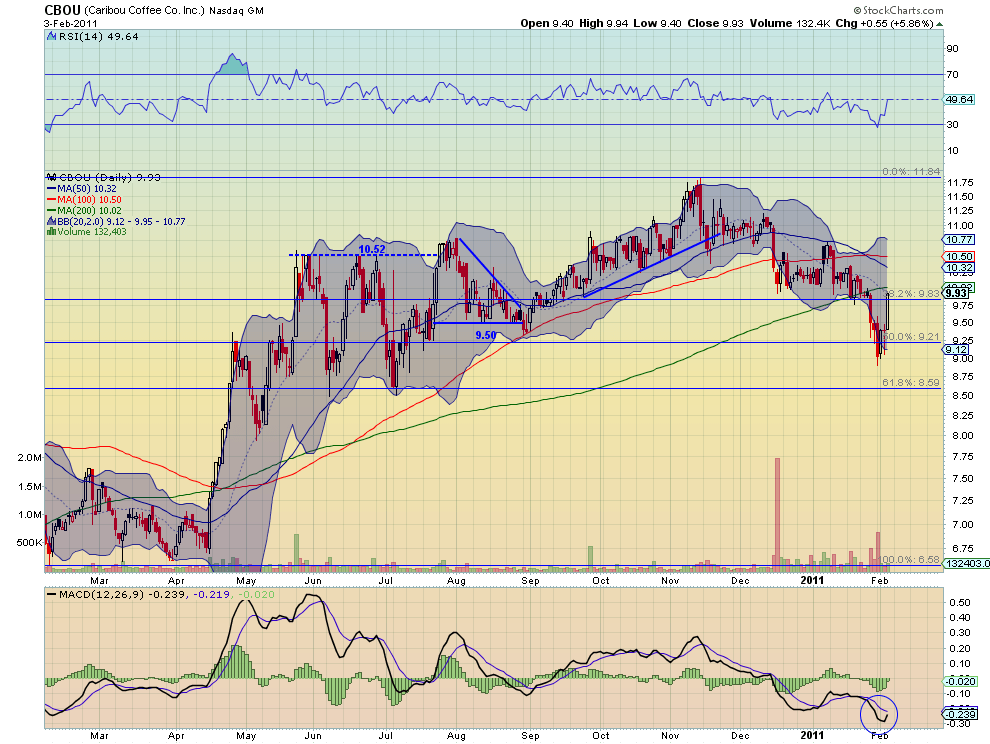Click the "500K" volume axis label
This screenshot has width=990, height=744.
pos(30,543)
